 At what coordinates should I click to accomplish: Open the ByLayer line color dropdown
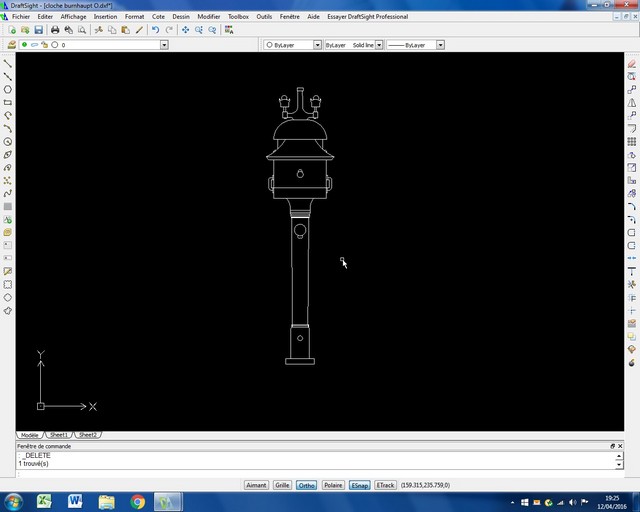[x=317, y=45]
